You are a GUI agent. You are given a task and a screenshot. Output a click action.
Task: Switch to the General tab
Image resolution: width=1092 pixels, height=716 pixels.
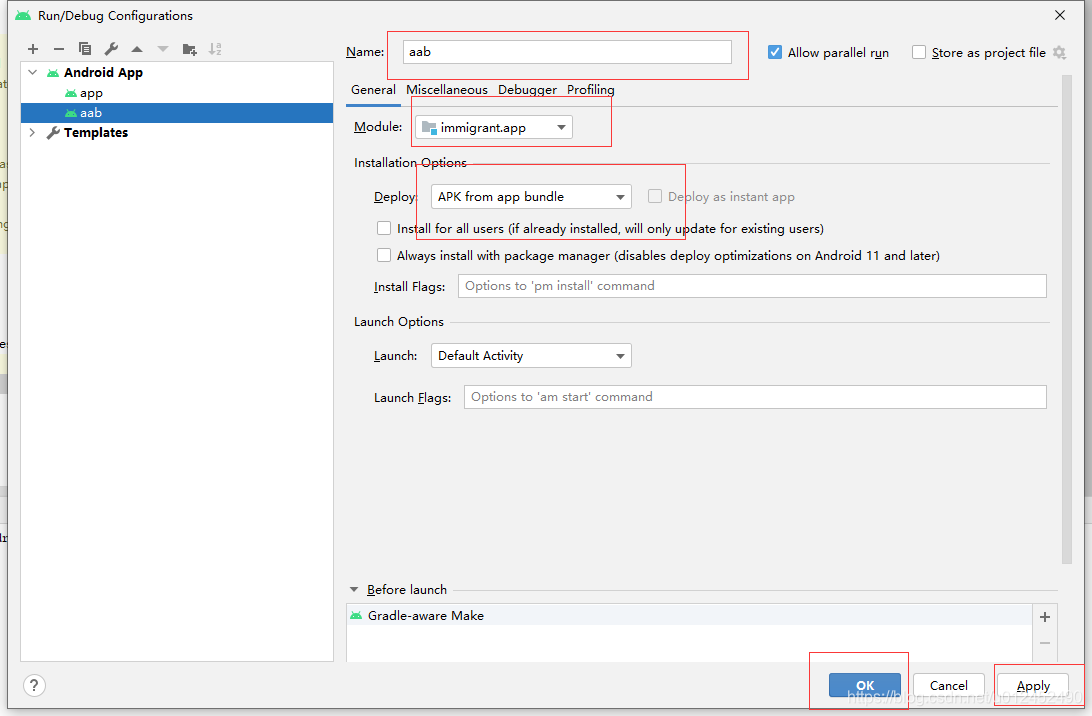pos(373,90)
